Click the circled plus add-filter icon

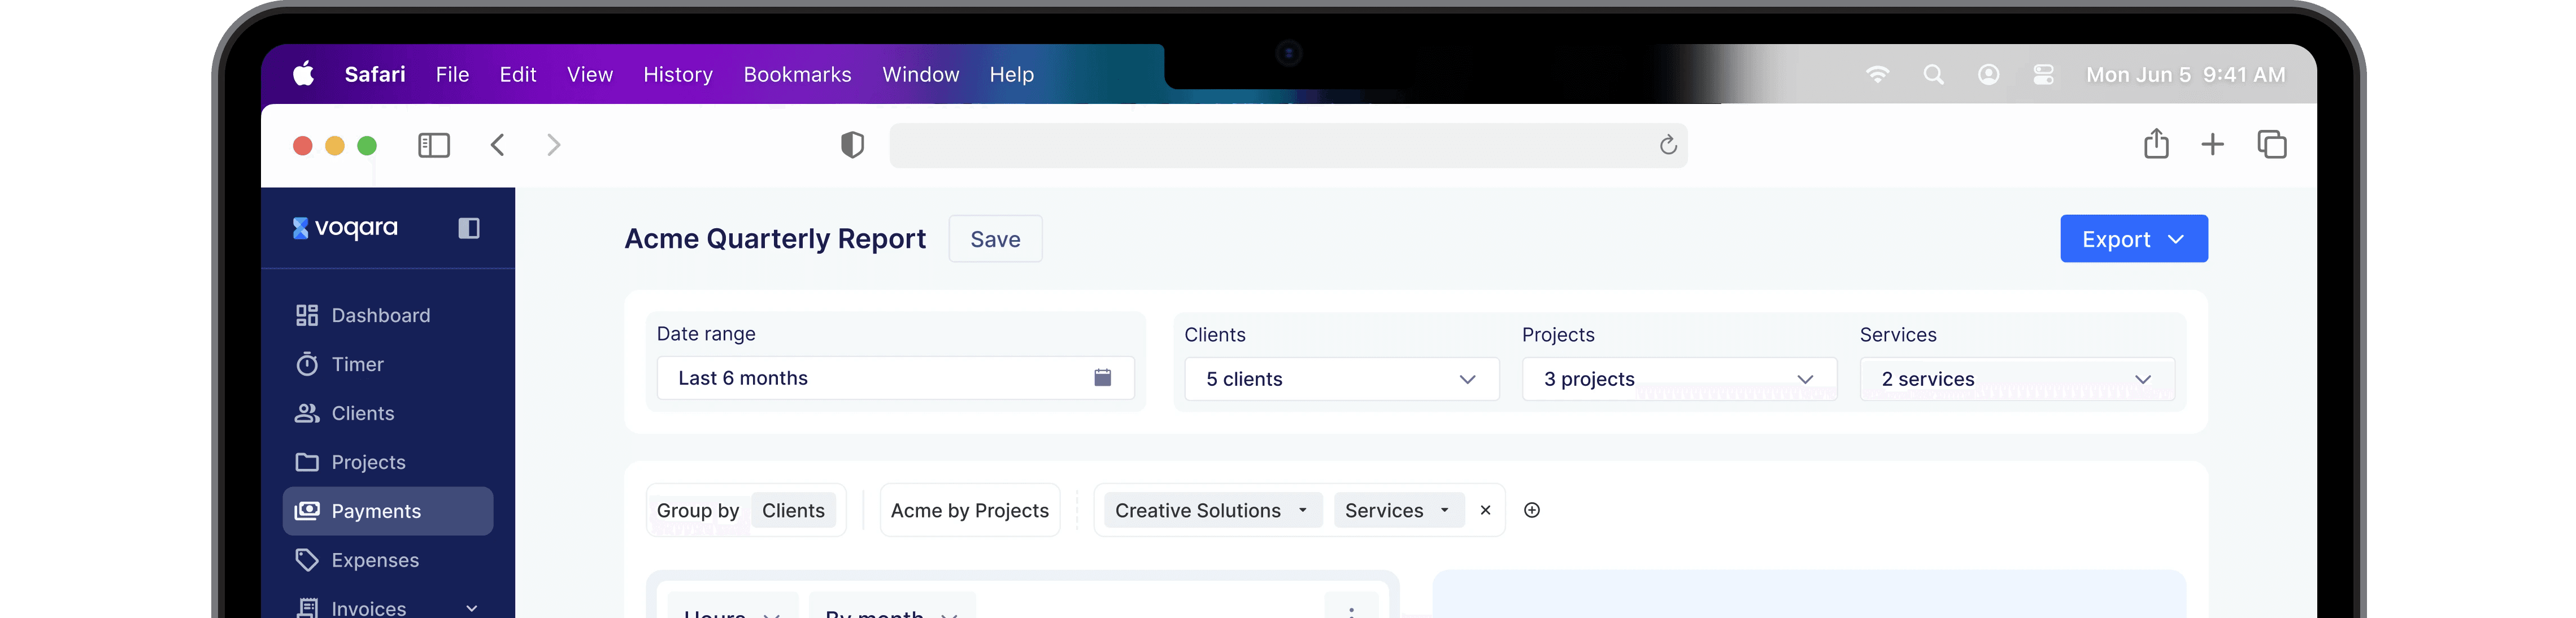(x=1531, y=510)
